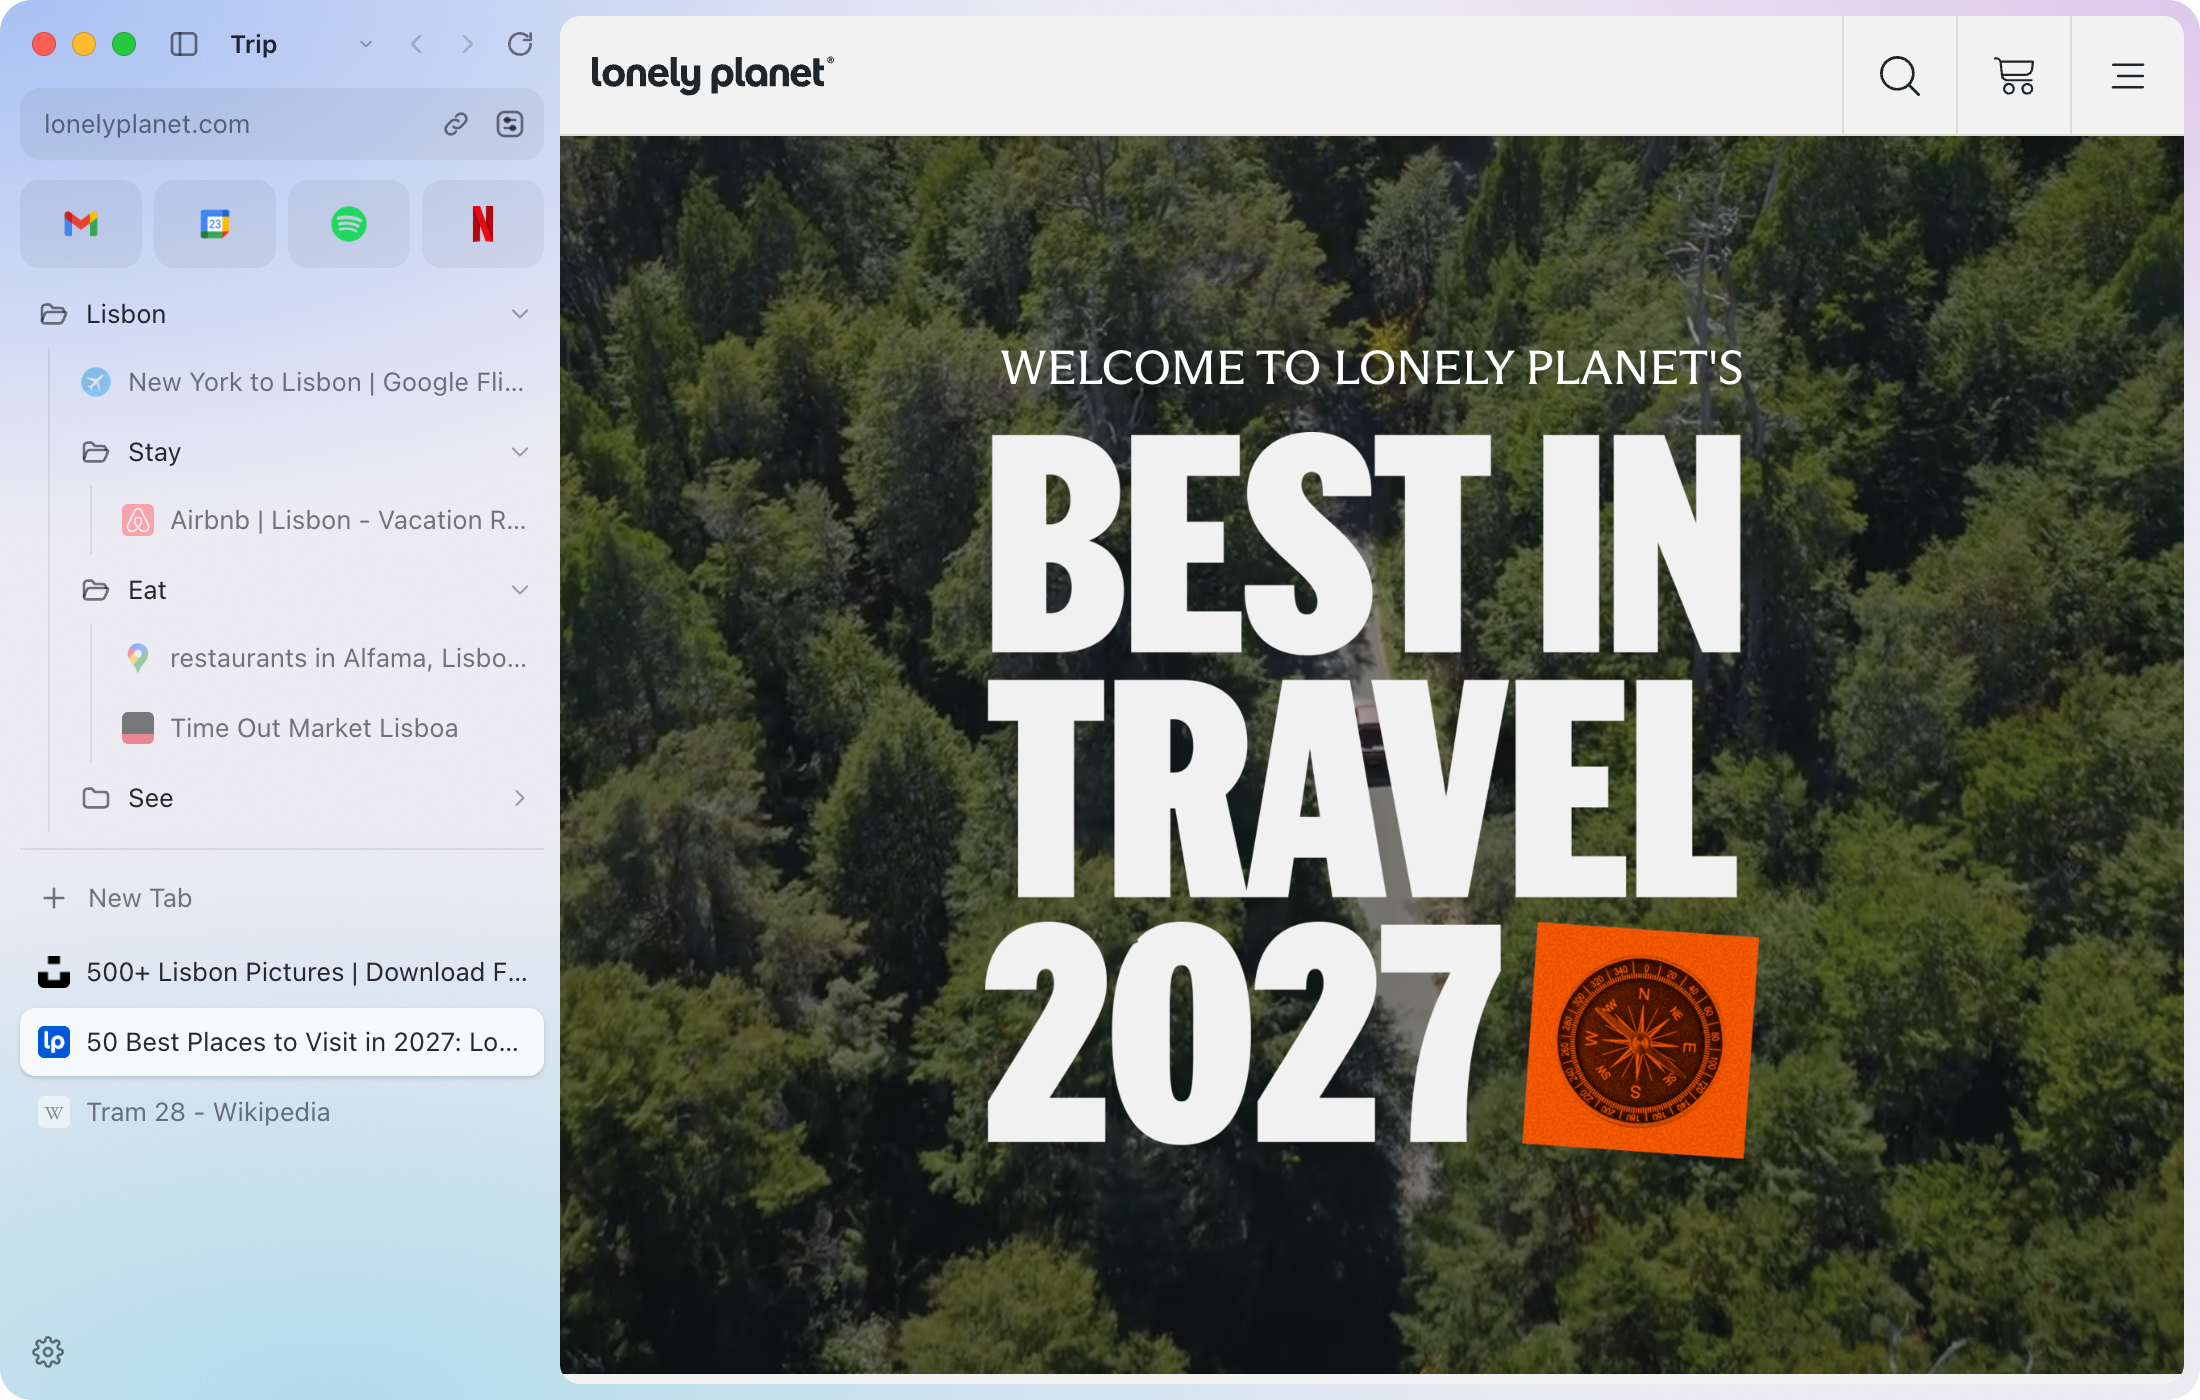Go back with the left arrow
This screenshot has height=1400, width=2200.
(x=417, y=44)
